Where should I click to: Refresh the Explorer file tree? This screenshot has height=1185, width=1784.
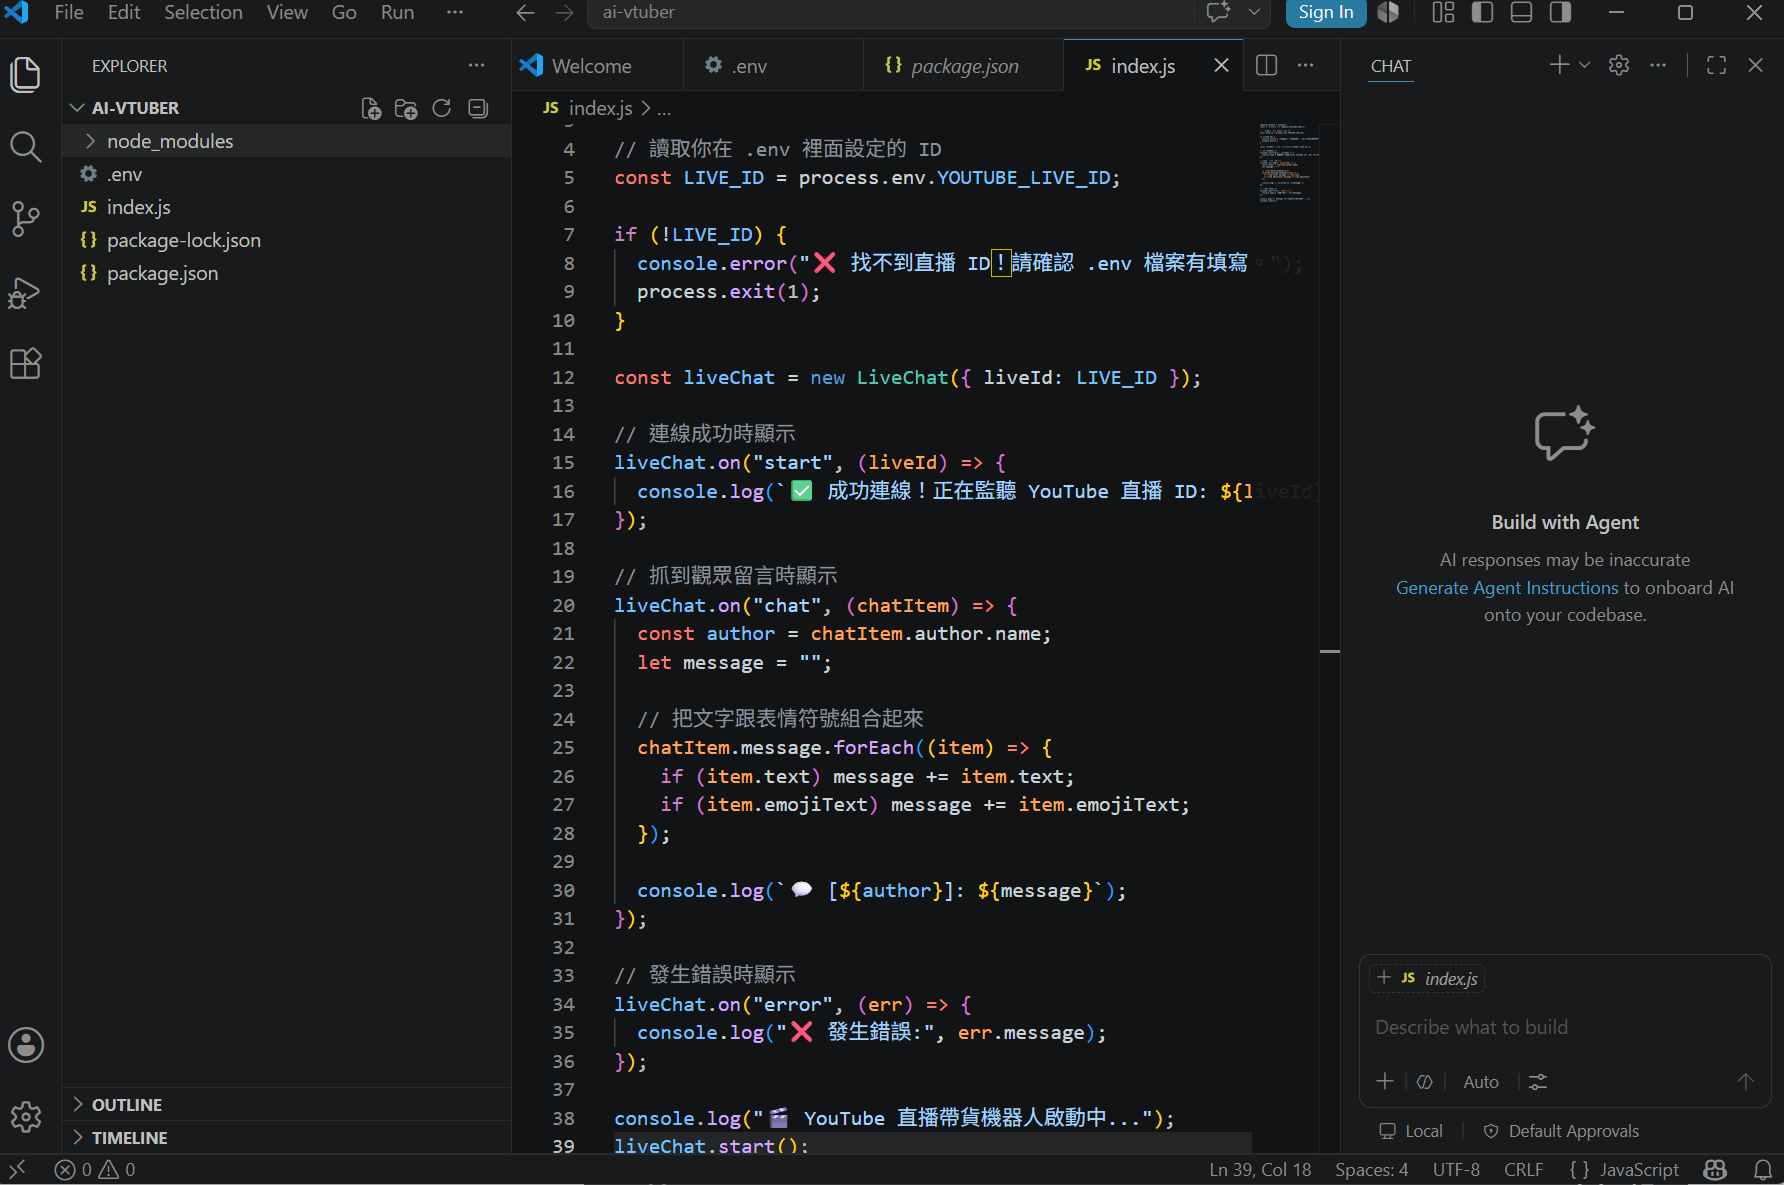(x=442, y=108)
